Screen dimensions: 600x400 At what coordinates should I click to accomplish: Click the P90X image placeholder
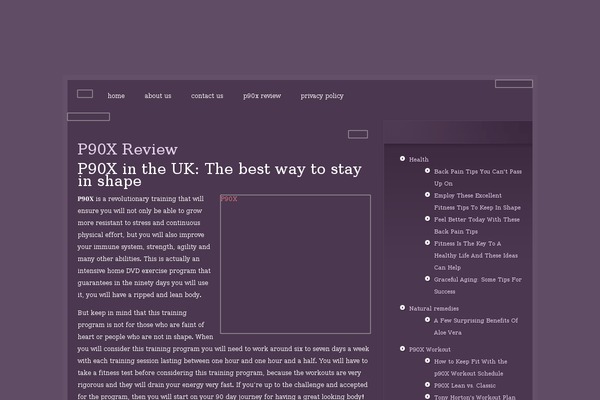point(295,264)
